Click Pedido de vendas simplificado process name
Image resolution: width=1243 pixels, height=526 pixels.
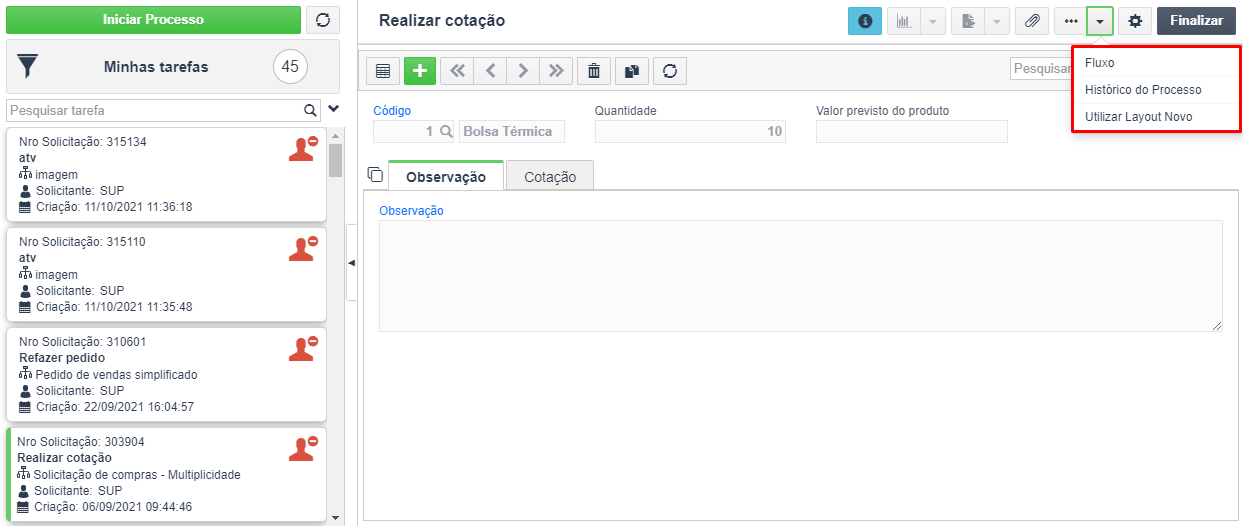(116, 375)
